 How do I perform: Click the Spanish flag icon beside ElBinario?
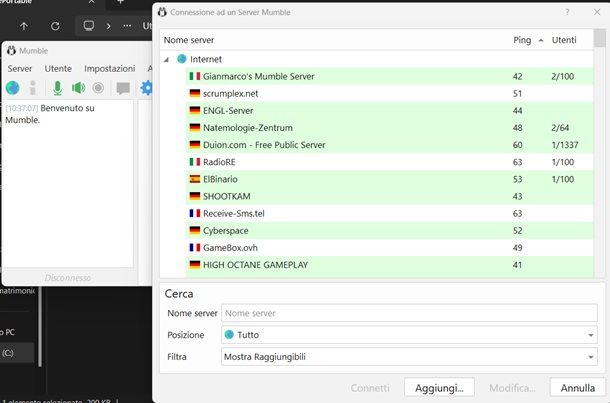tap(195, 179)
